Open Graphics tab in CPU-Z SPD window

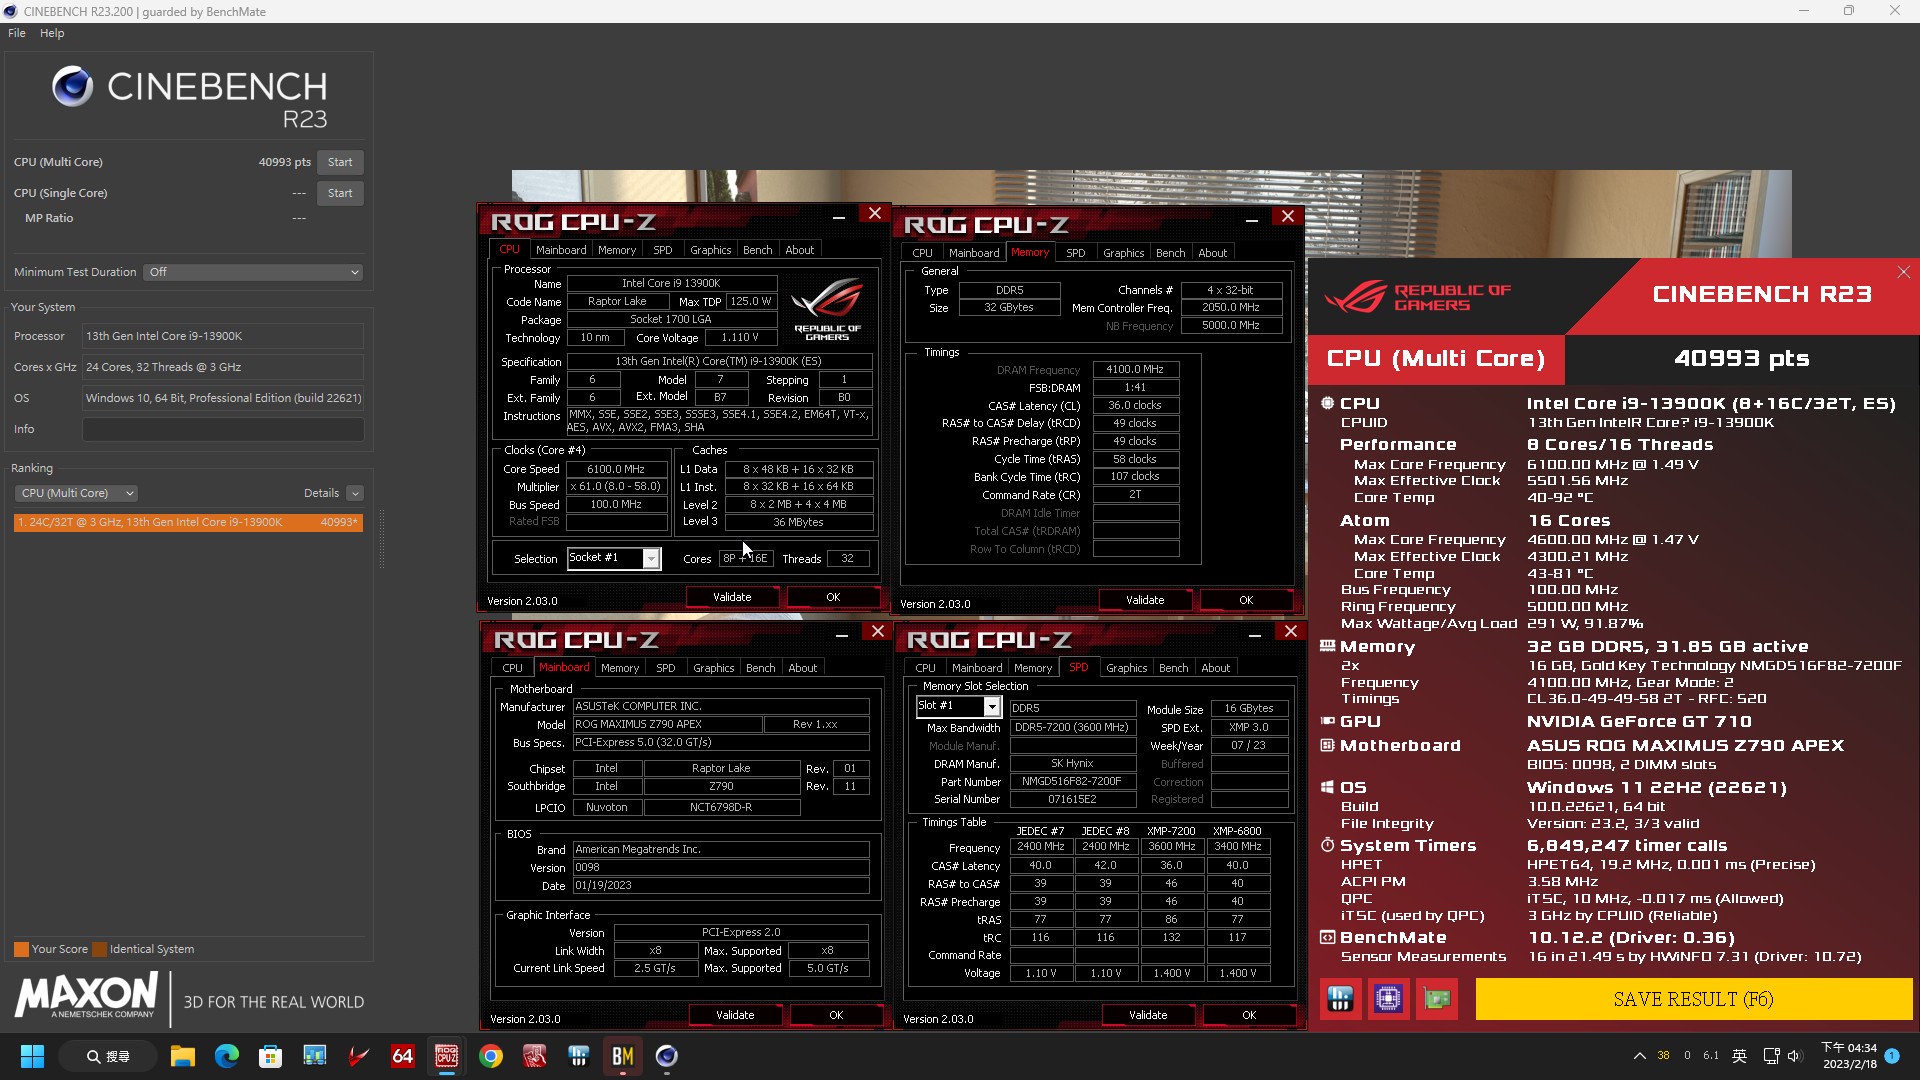1127,668
